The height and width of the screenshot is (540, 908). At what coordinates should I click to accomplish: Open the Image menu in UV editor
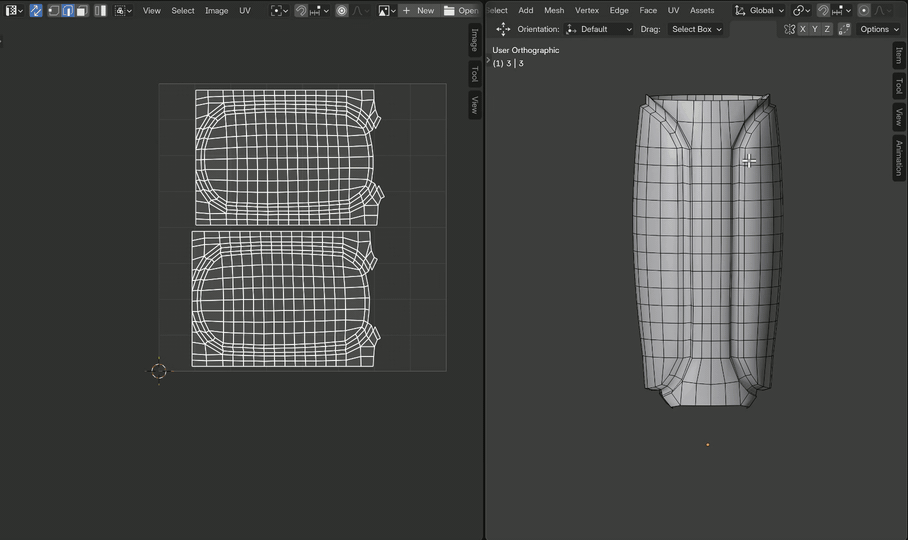point(217,10)
